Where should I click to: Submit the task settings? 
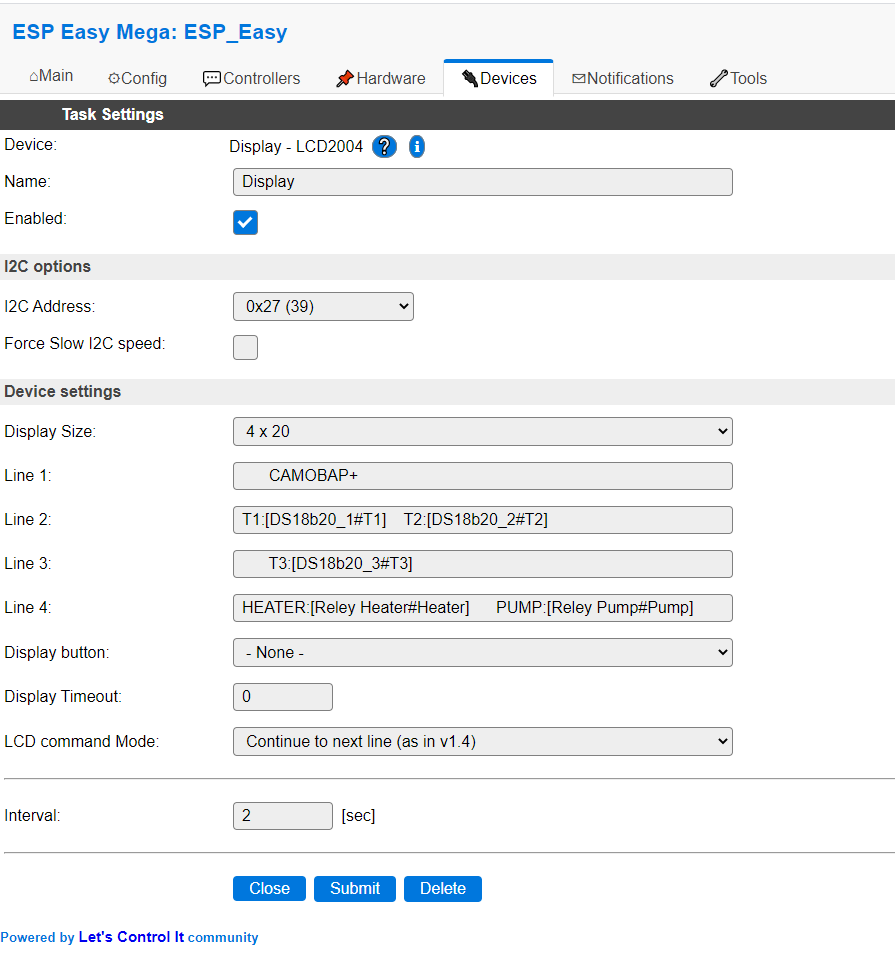(x=354, y=889)
